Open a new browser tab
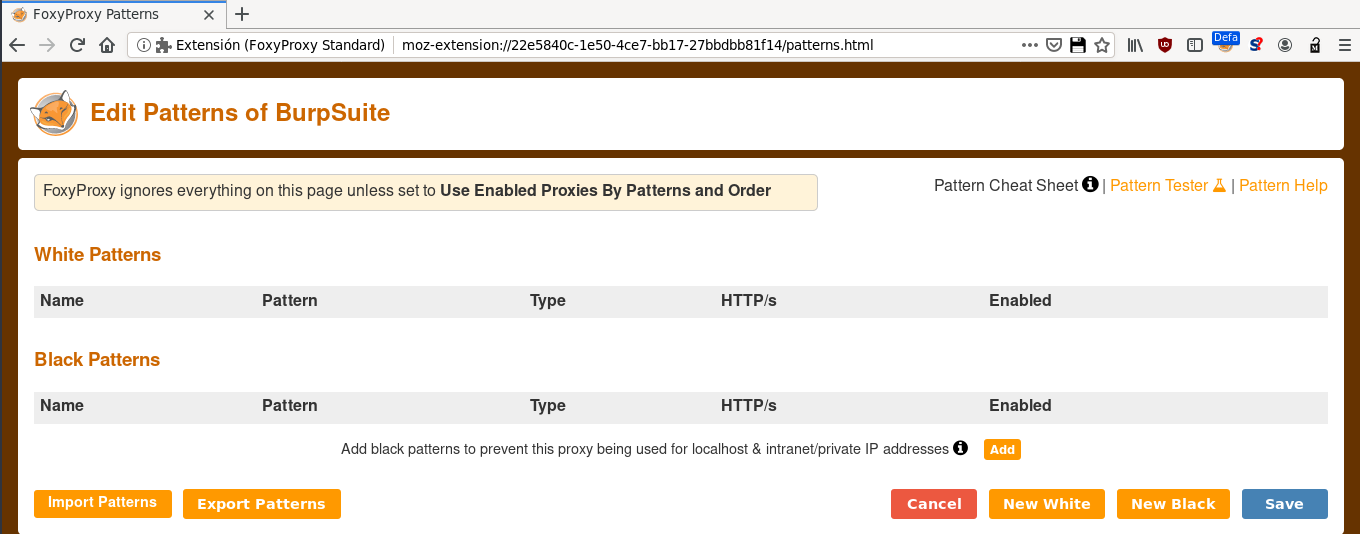 coord(241,14)
